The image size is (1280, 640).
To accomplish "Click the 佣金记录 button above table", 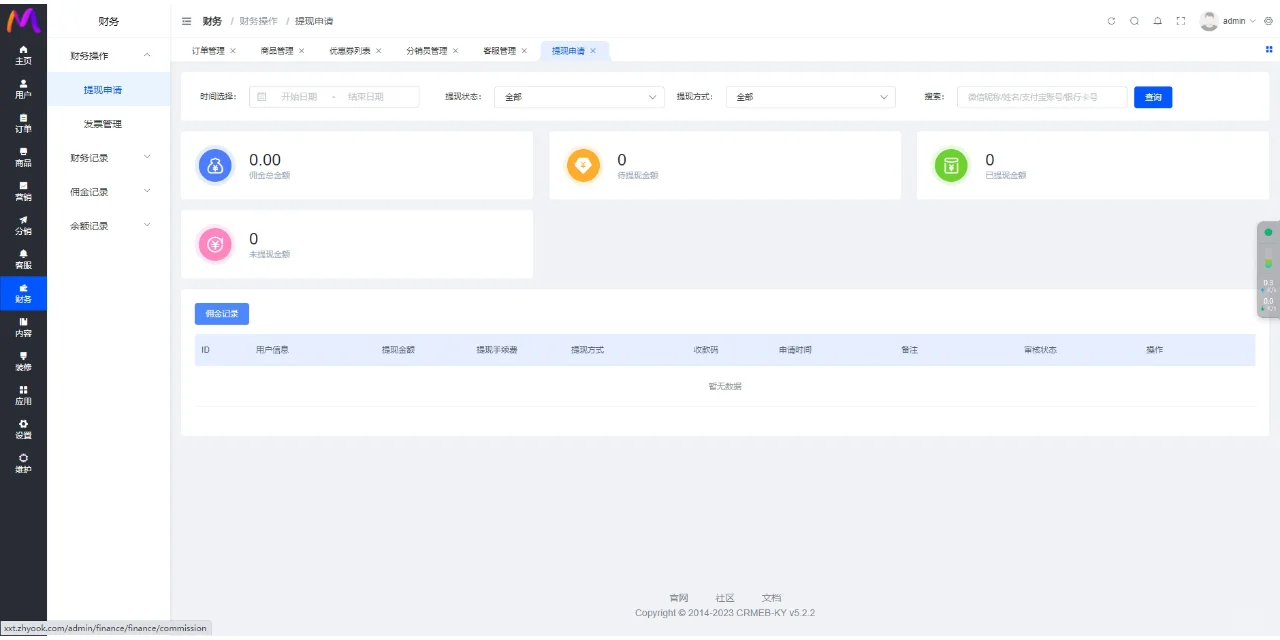I will (x=221, y=314).
